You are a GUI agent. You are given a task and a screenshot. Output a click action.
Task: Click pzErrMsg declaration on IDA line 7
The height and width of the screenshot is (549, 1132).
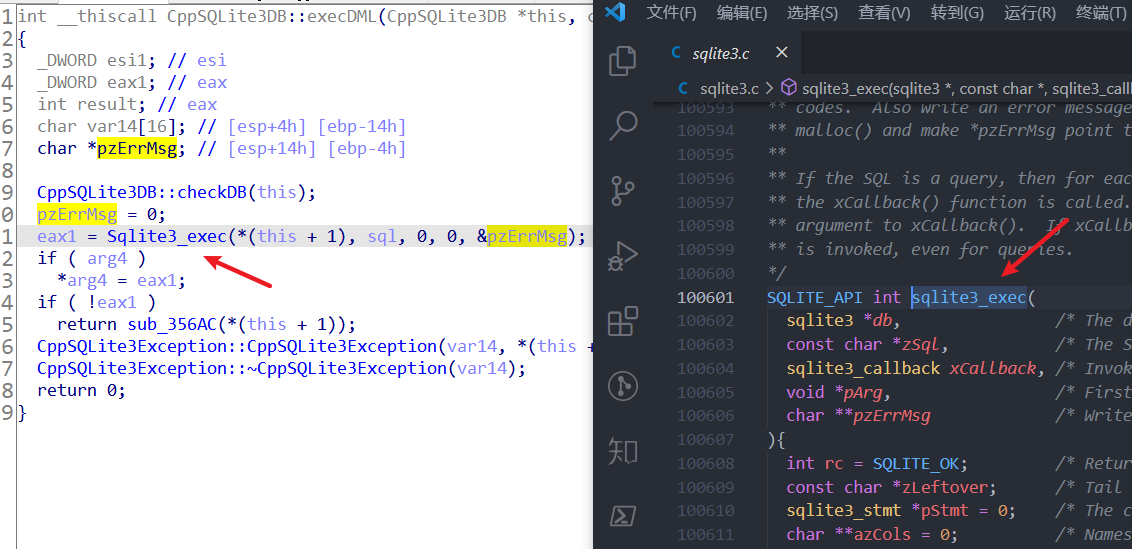(137, 149)
